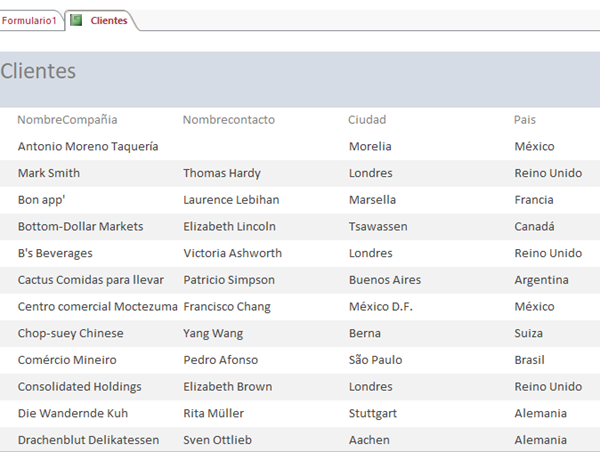Click the Argentina country cell
Image resolution: width=600 pixels, height=452 pixels.
click(x=541, y=280)
